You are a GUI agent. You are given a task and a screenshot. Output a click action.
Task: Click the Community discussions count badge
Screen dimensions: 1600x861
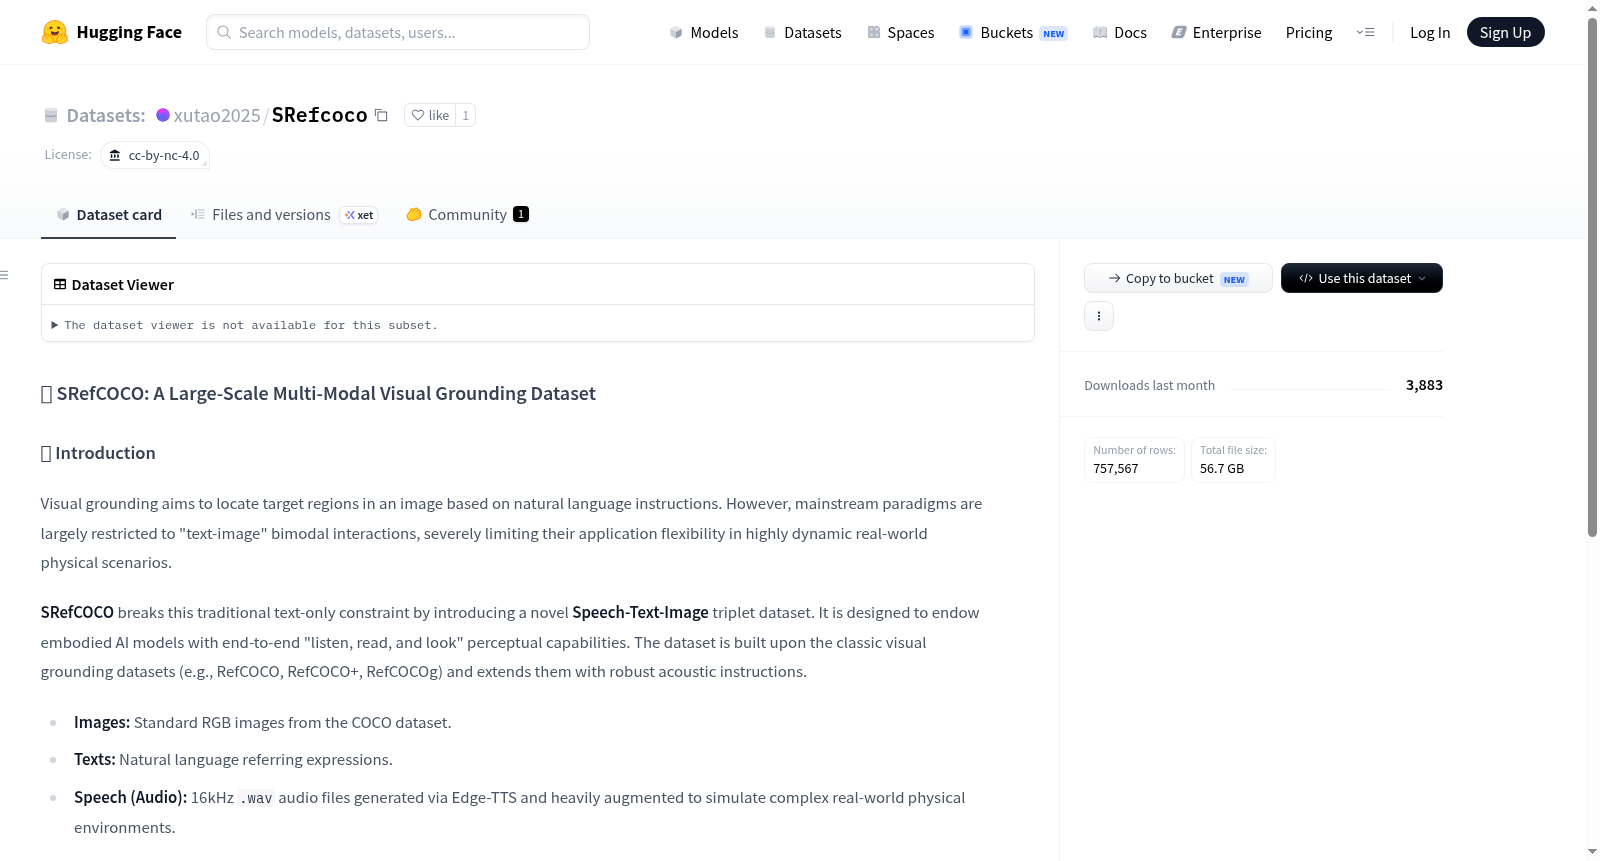(521, 214)
